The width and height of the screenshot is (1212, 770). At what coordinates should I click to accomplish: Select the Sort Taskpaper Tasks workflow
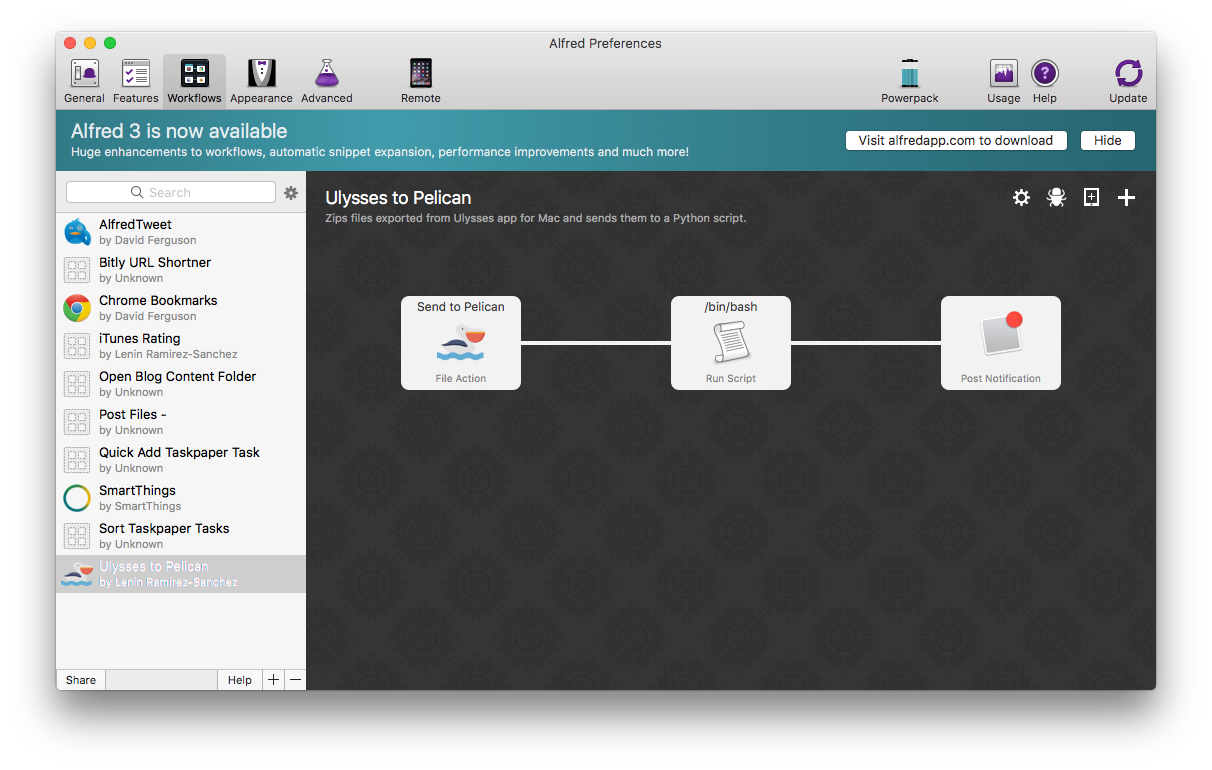coord(181,536)
